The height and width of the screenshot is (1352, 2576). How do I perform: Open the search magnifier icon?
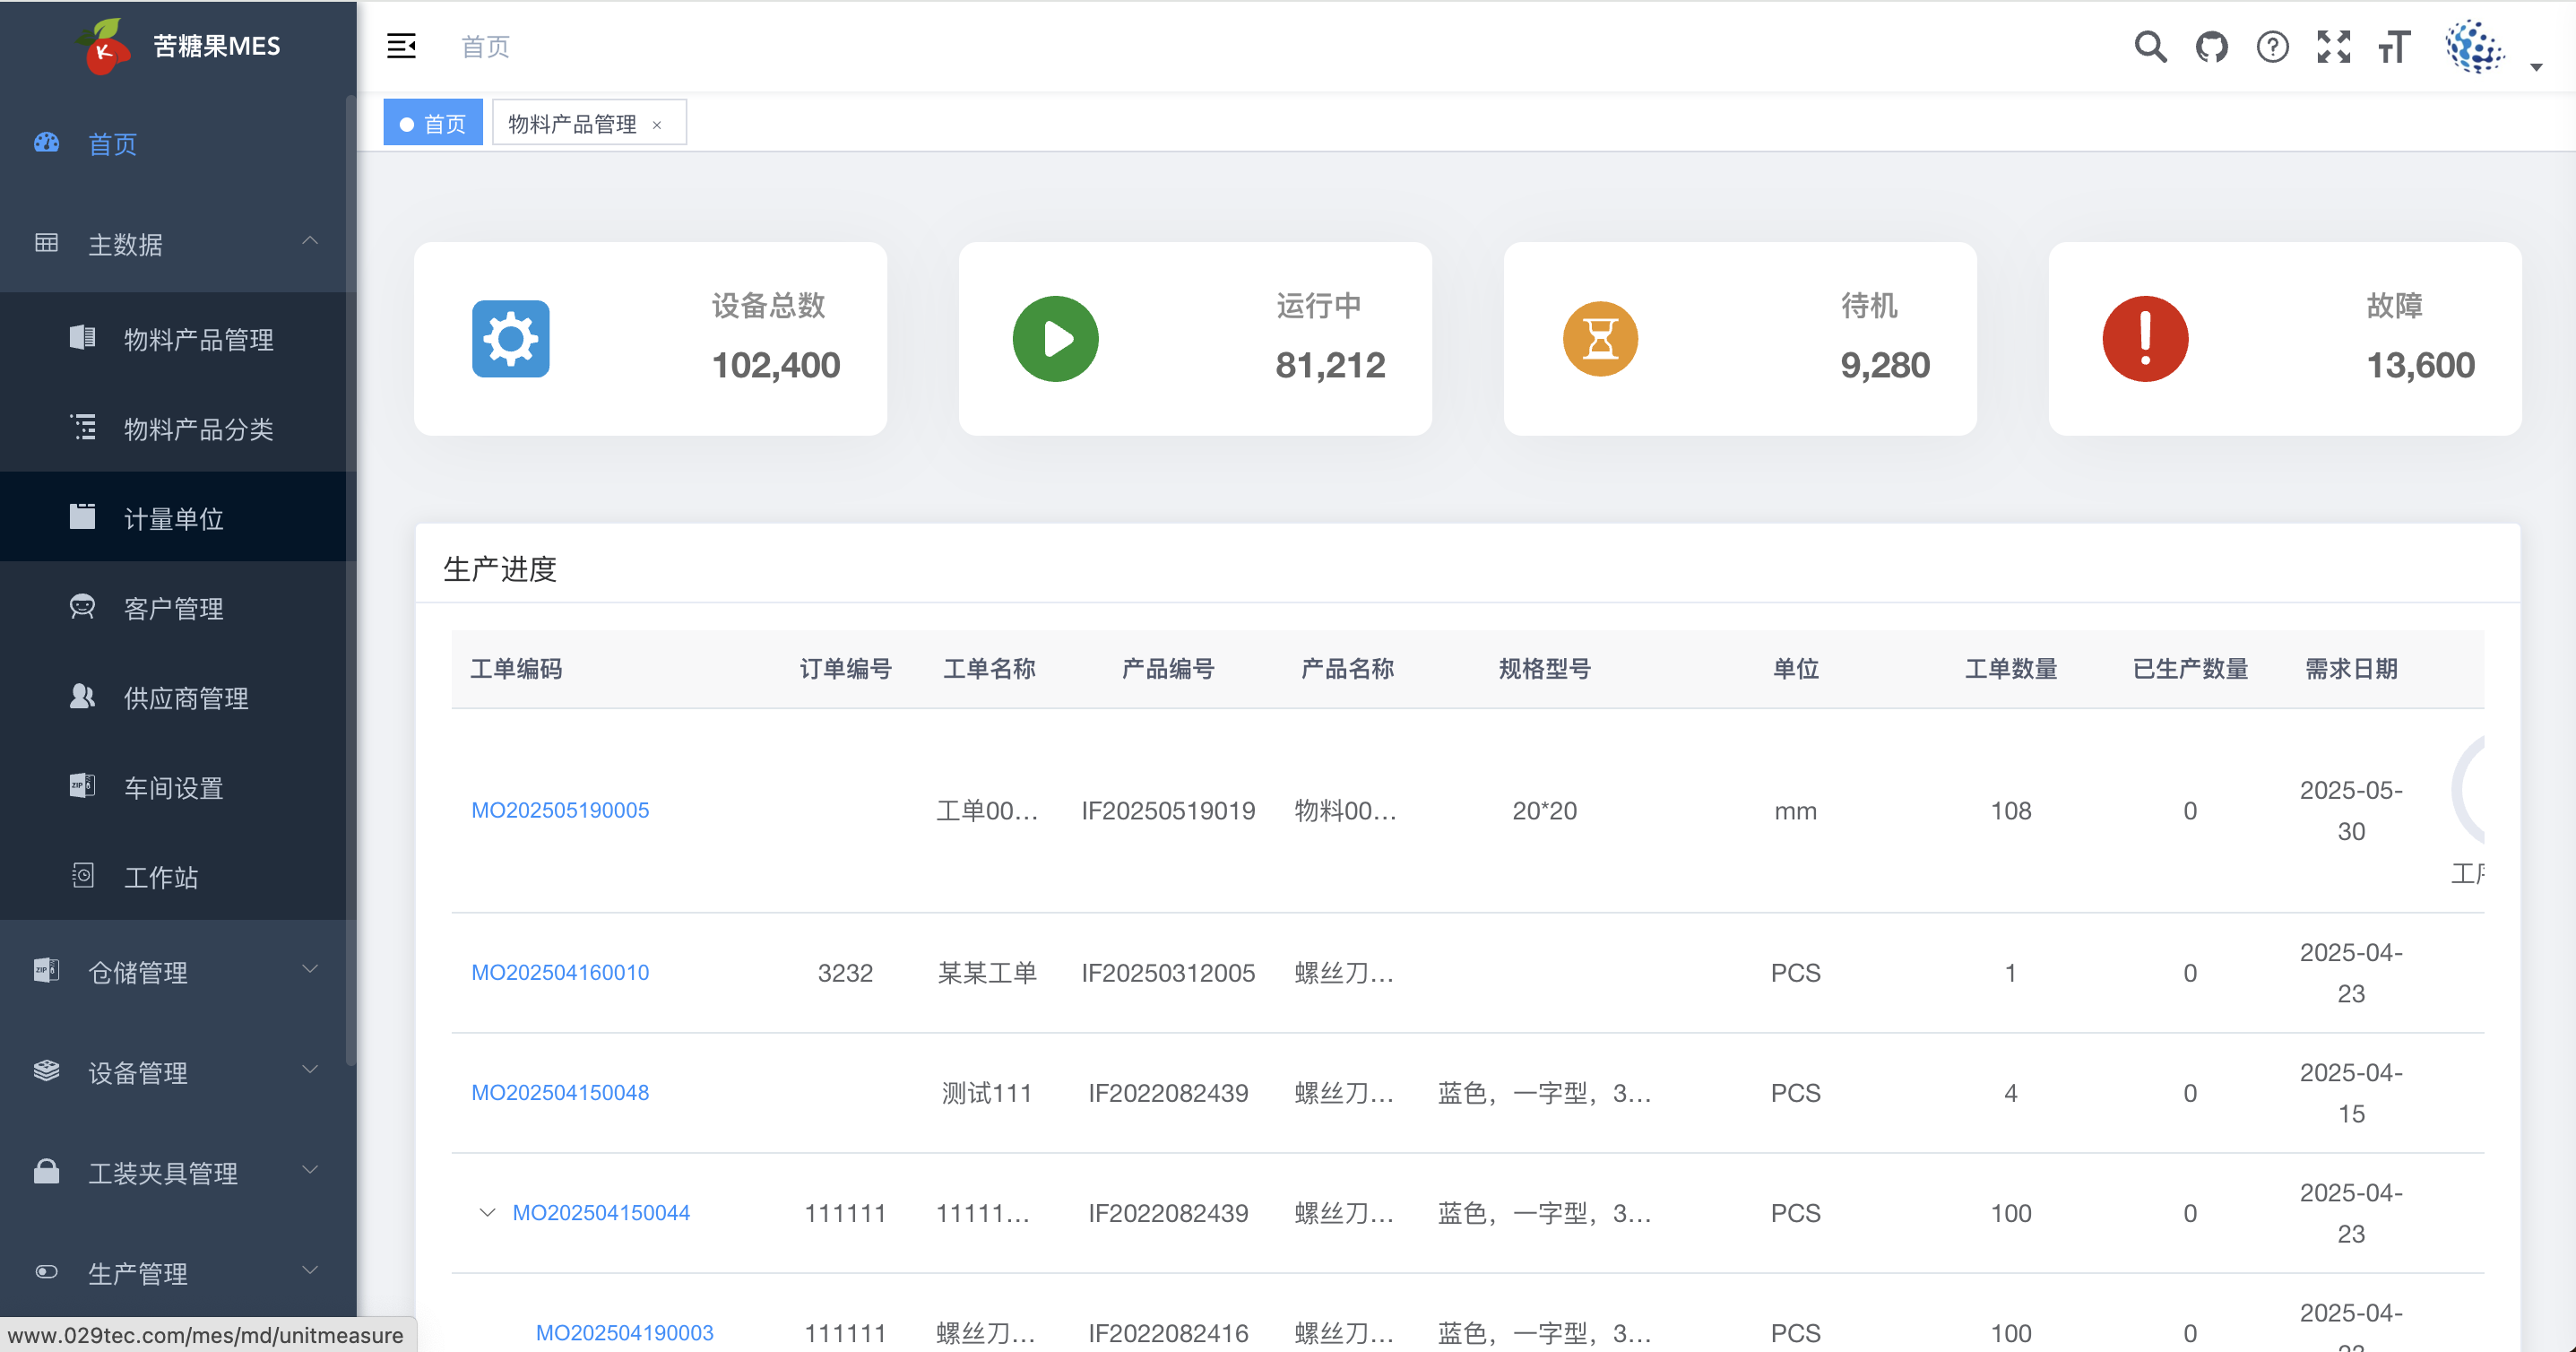pyautogui.click(x=2150, y=46)
